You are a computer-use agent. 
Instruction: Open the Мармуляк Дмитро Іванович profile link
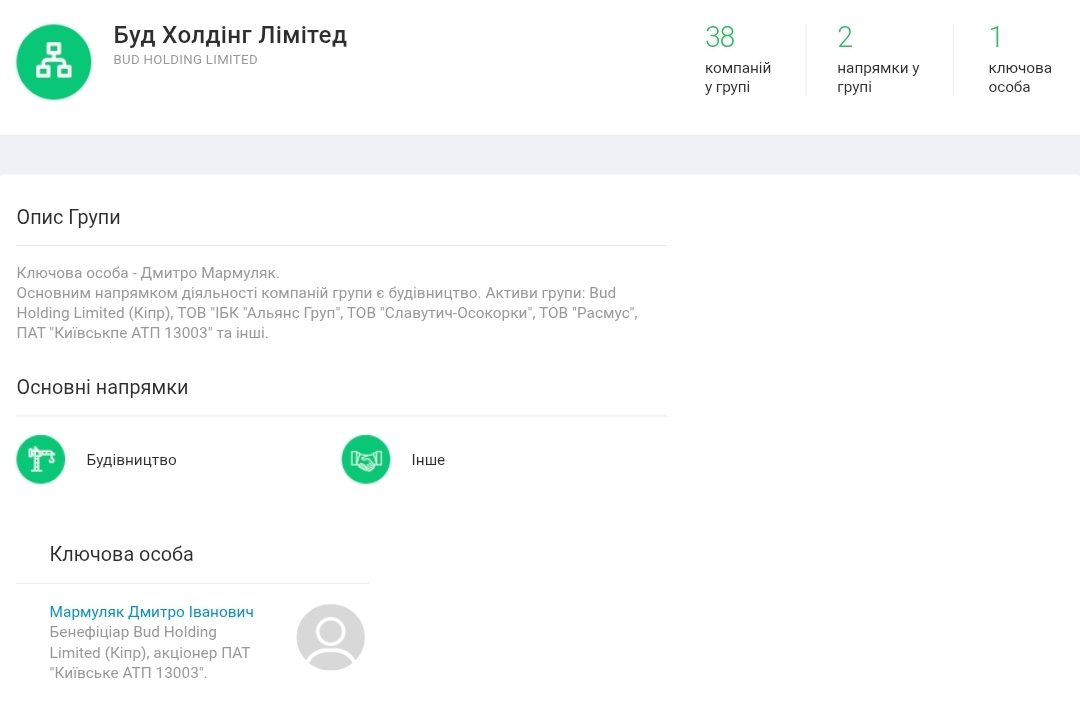click(x=151, y=612)
